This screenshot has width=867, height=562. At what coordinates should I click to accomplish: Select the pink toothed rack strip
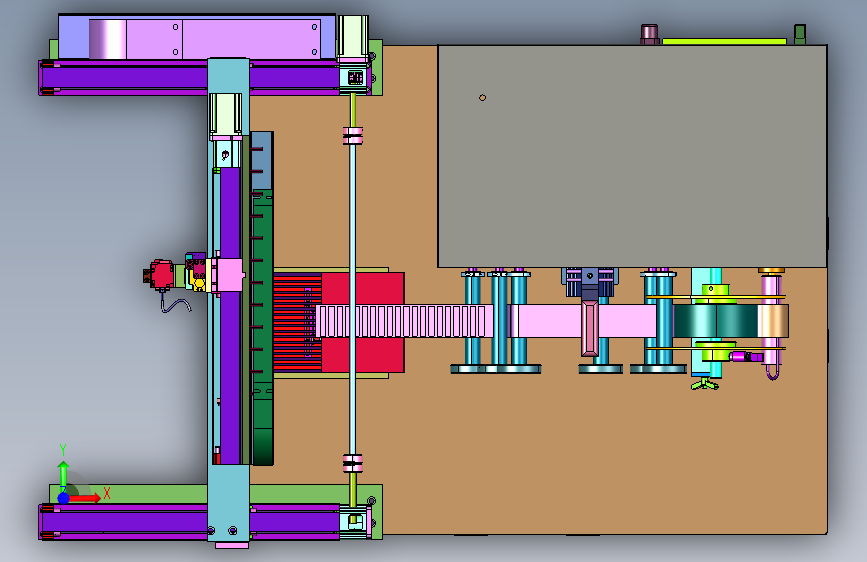[x=404, y=321]
